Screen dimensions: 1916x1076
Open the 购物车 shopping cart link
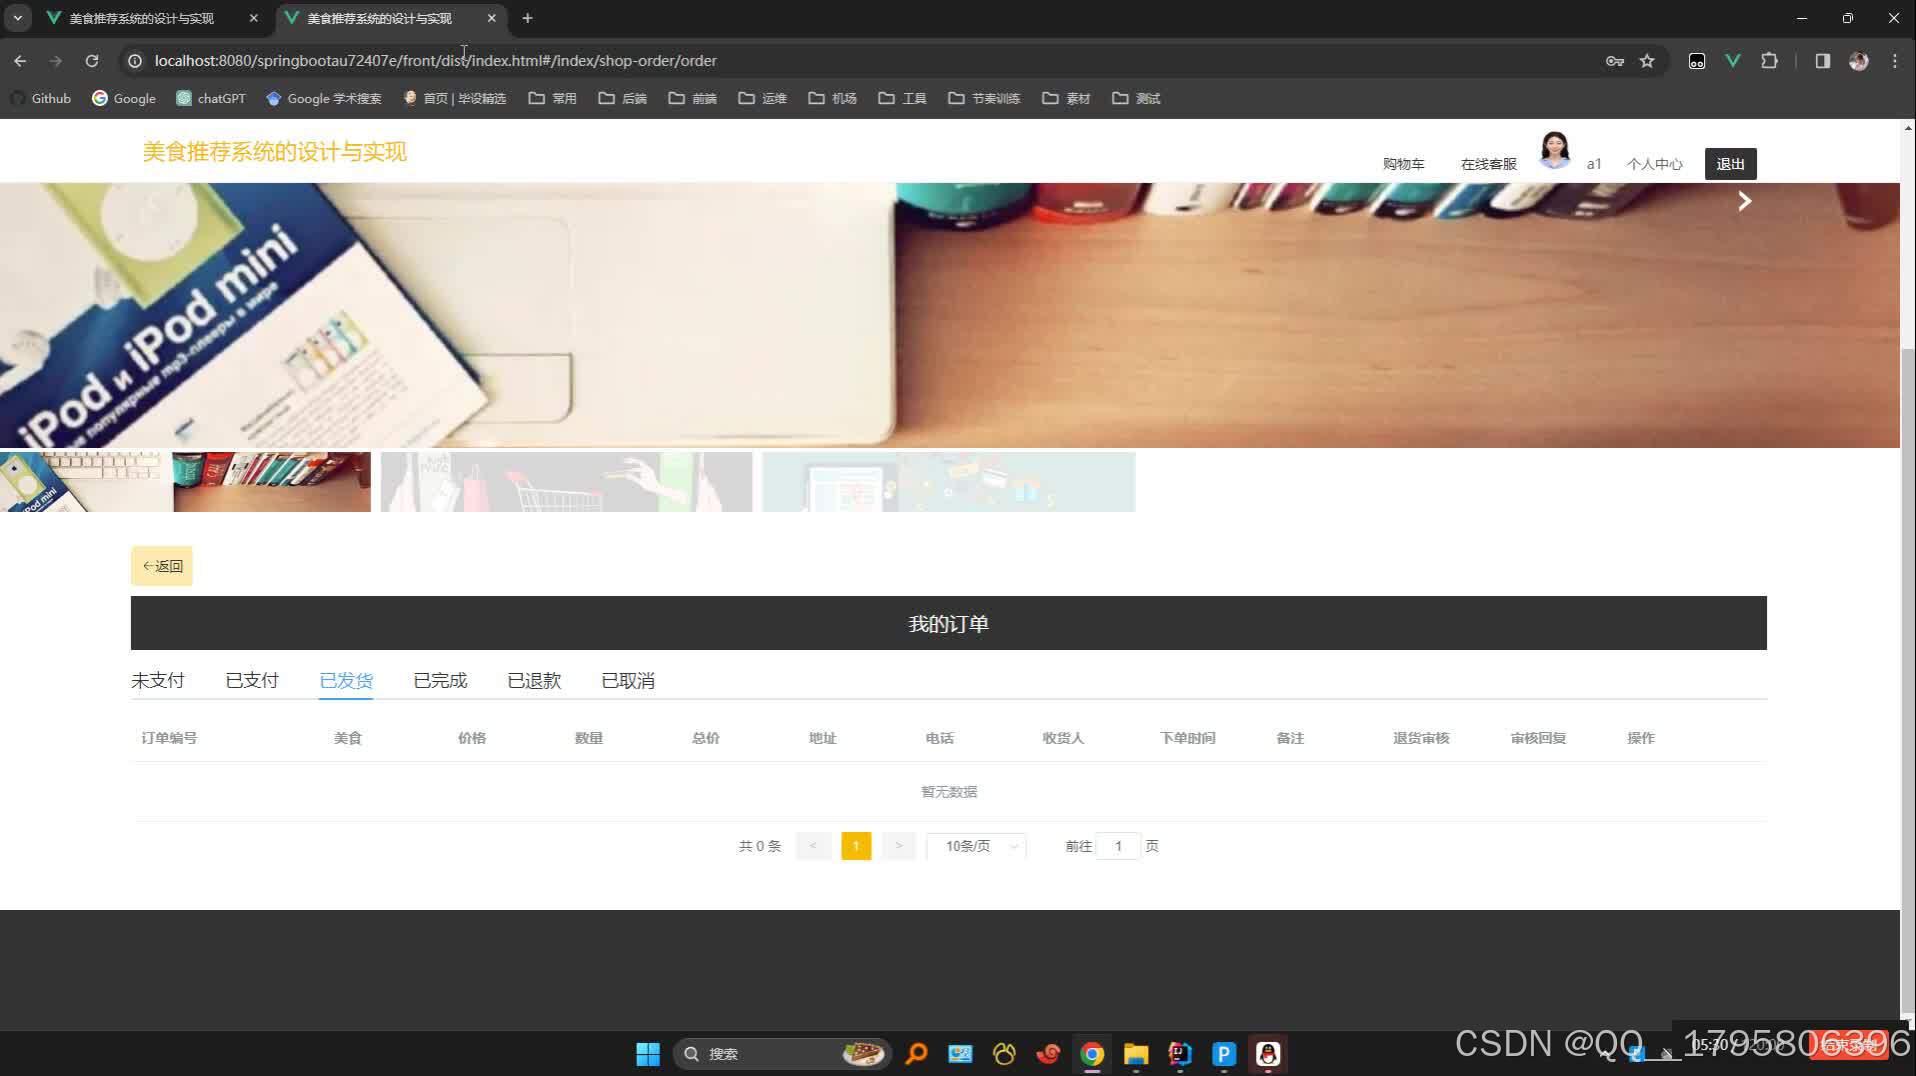pyautogui.click(x=1403, y=164)
